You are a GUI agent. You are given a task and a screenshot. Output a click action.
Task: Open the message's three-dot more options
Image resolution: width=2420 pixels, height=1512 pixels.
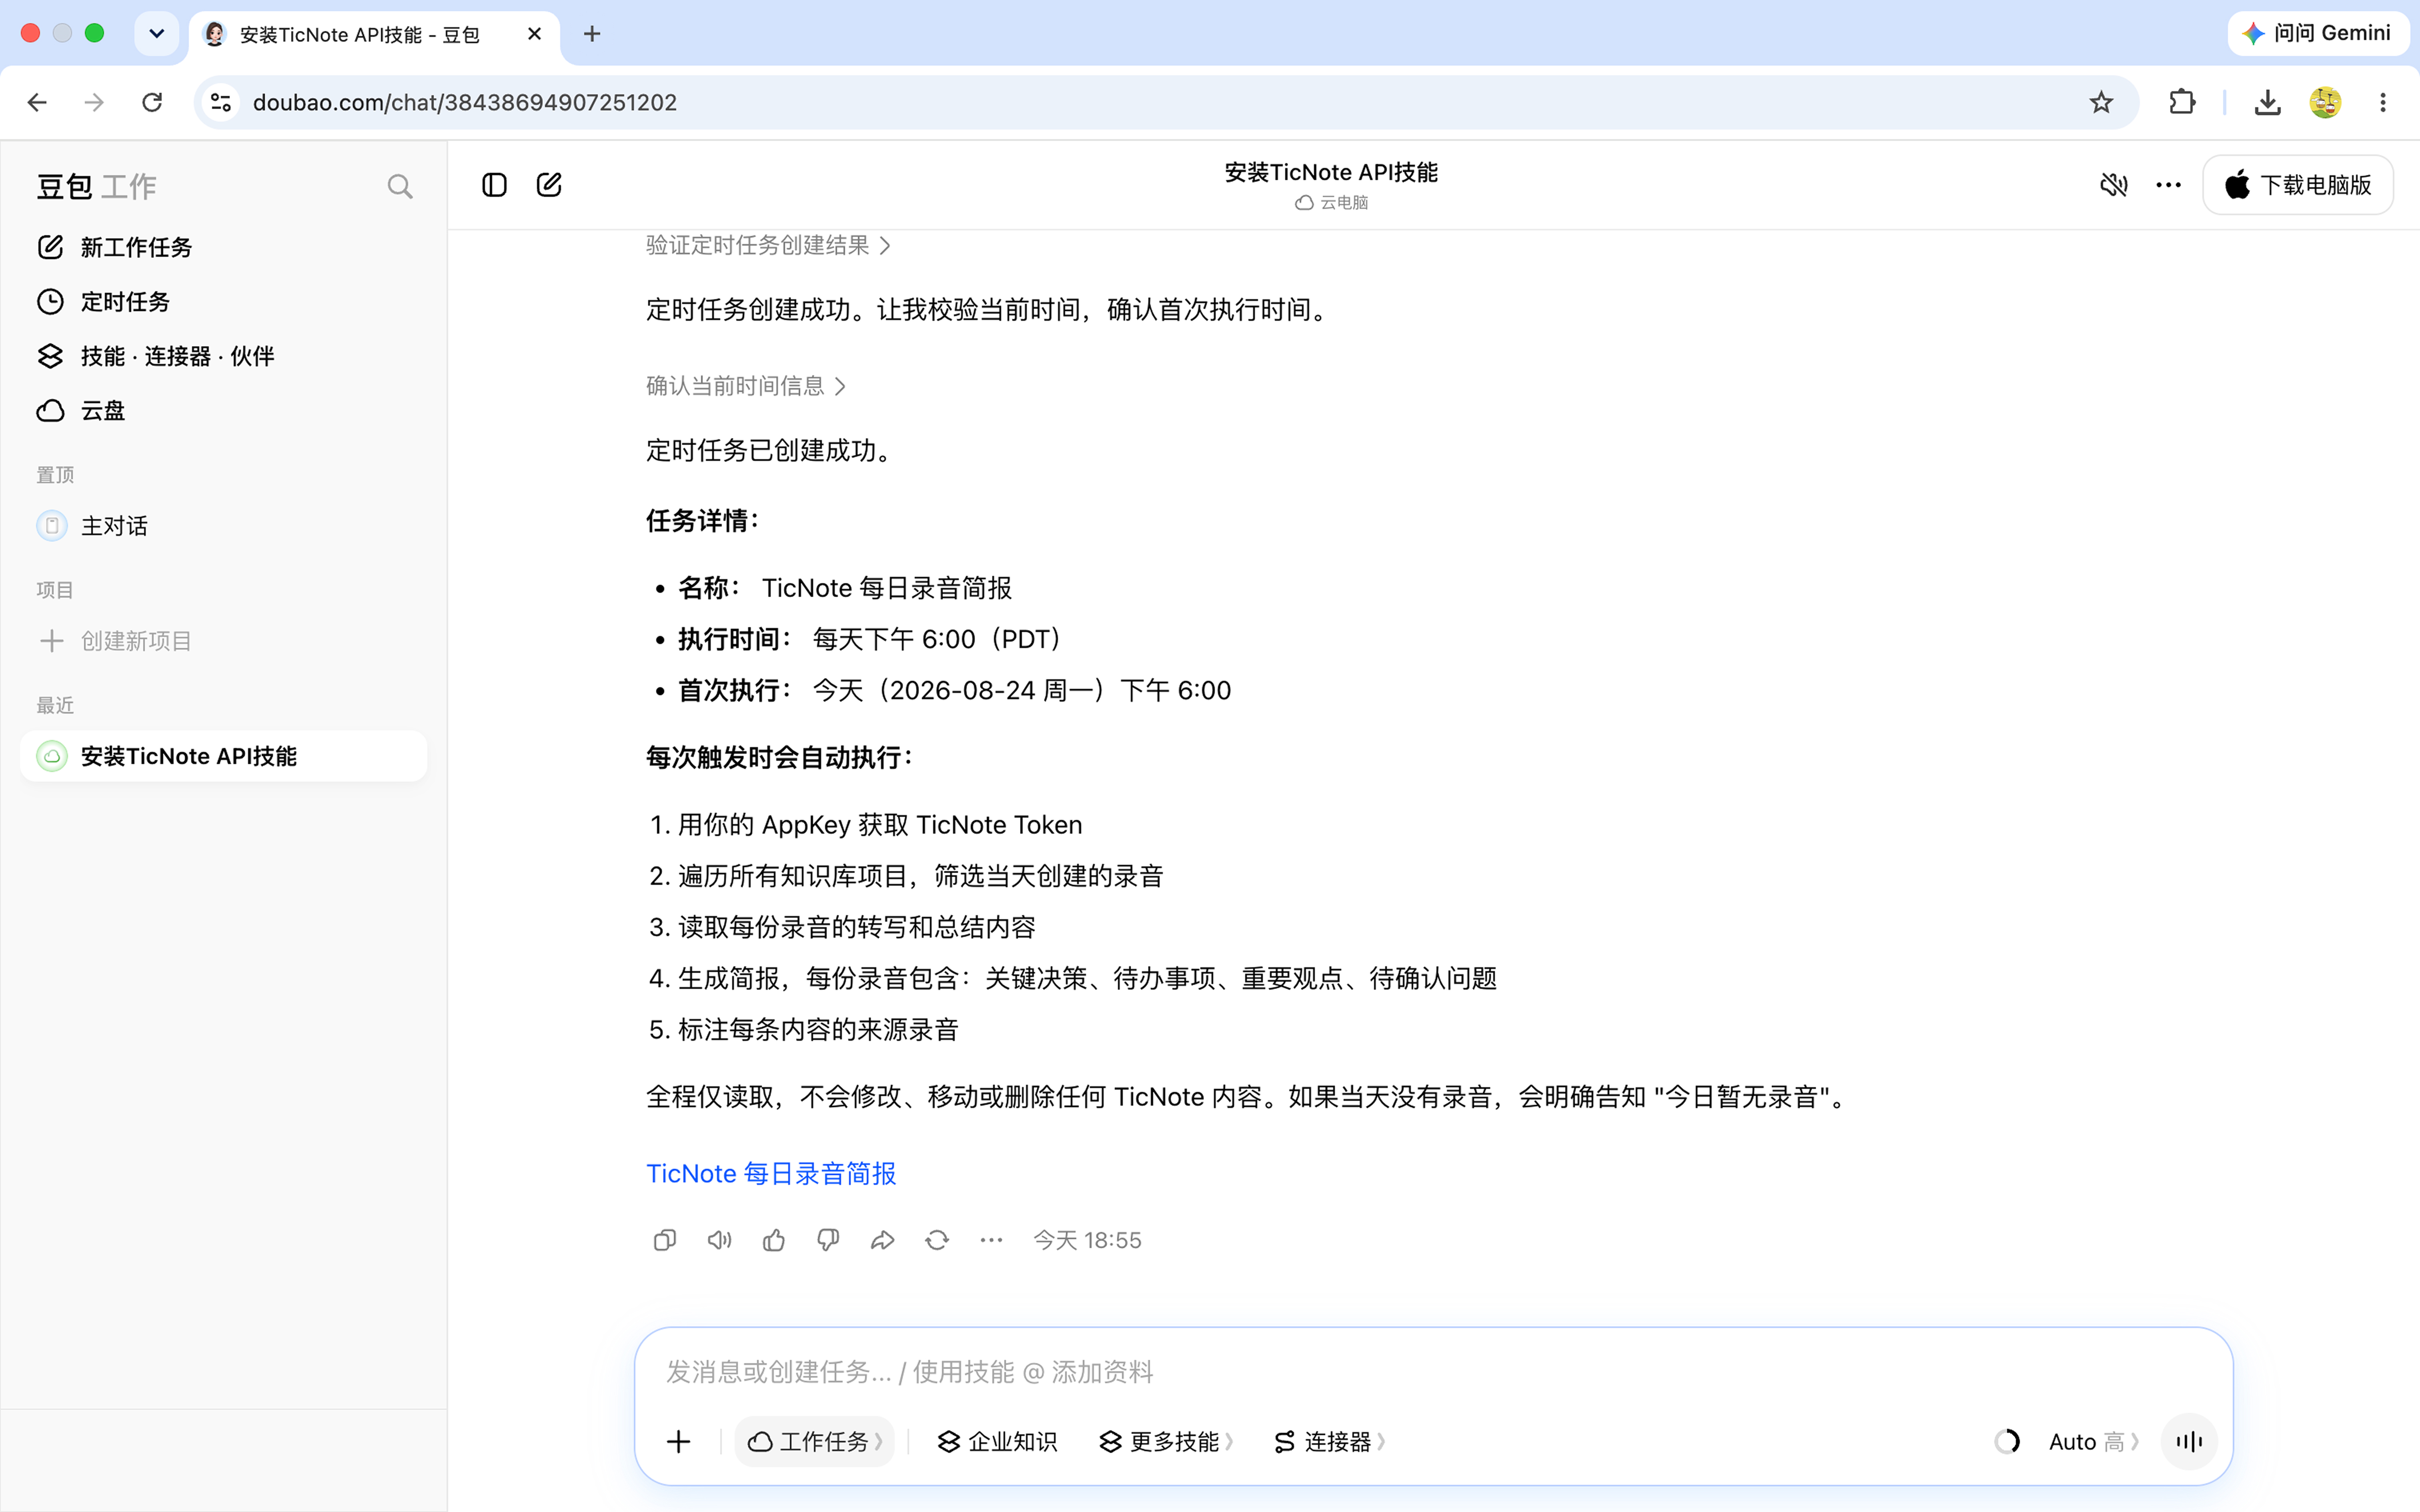coord(991,1240)
